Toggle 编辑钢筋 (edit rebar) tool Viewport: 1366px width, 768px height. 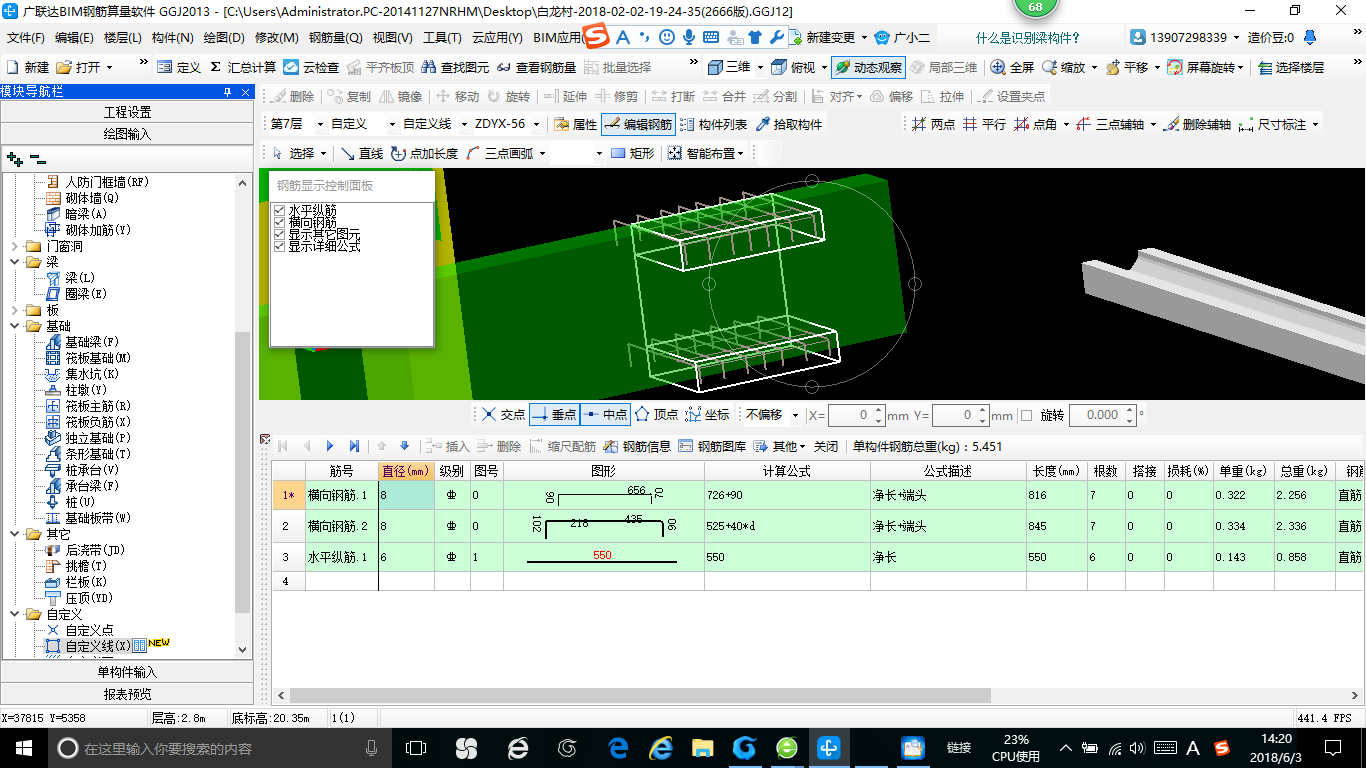click(638, 125)
